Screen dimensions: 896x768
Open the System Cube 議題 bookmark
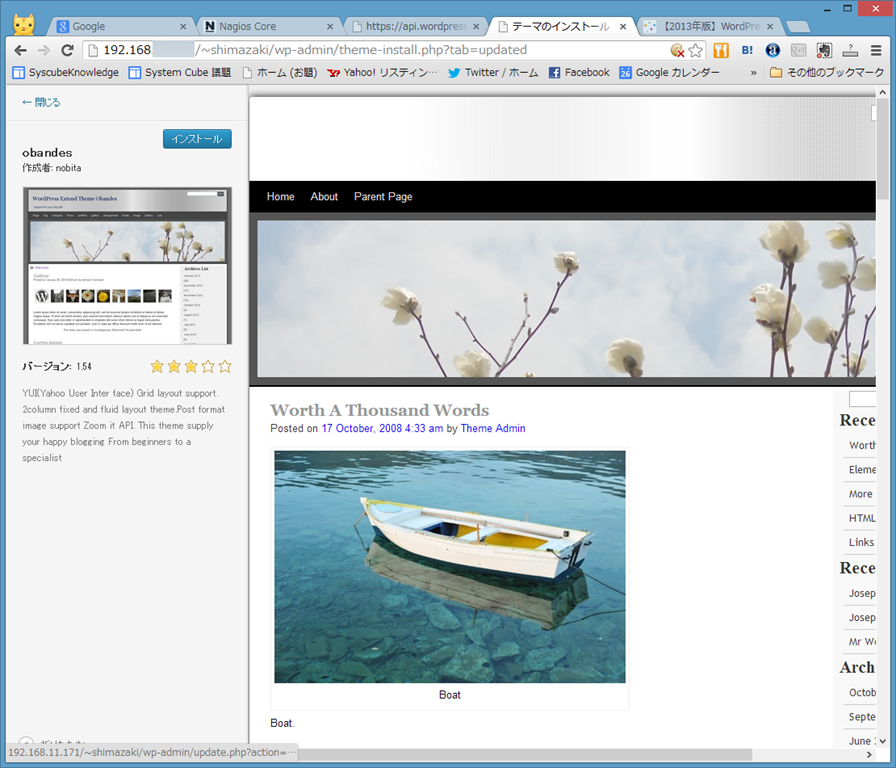179,73
